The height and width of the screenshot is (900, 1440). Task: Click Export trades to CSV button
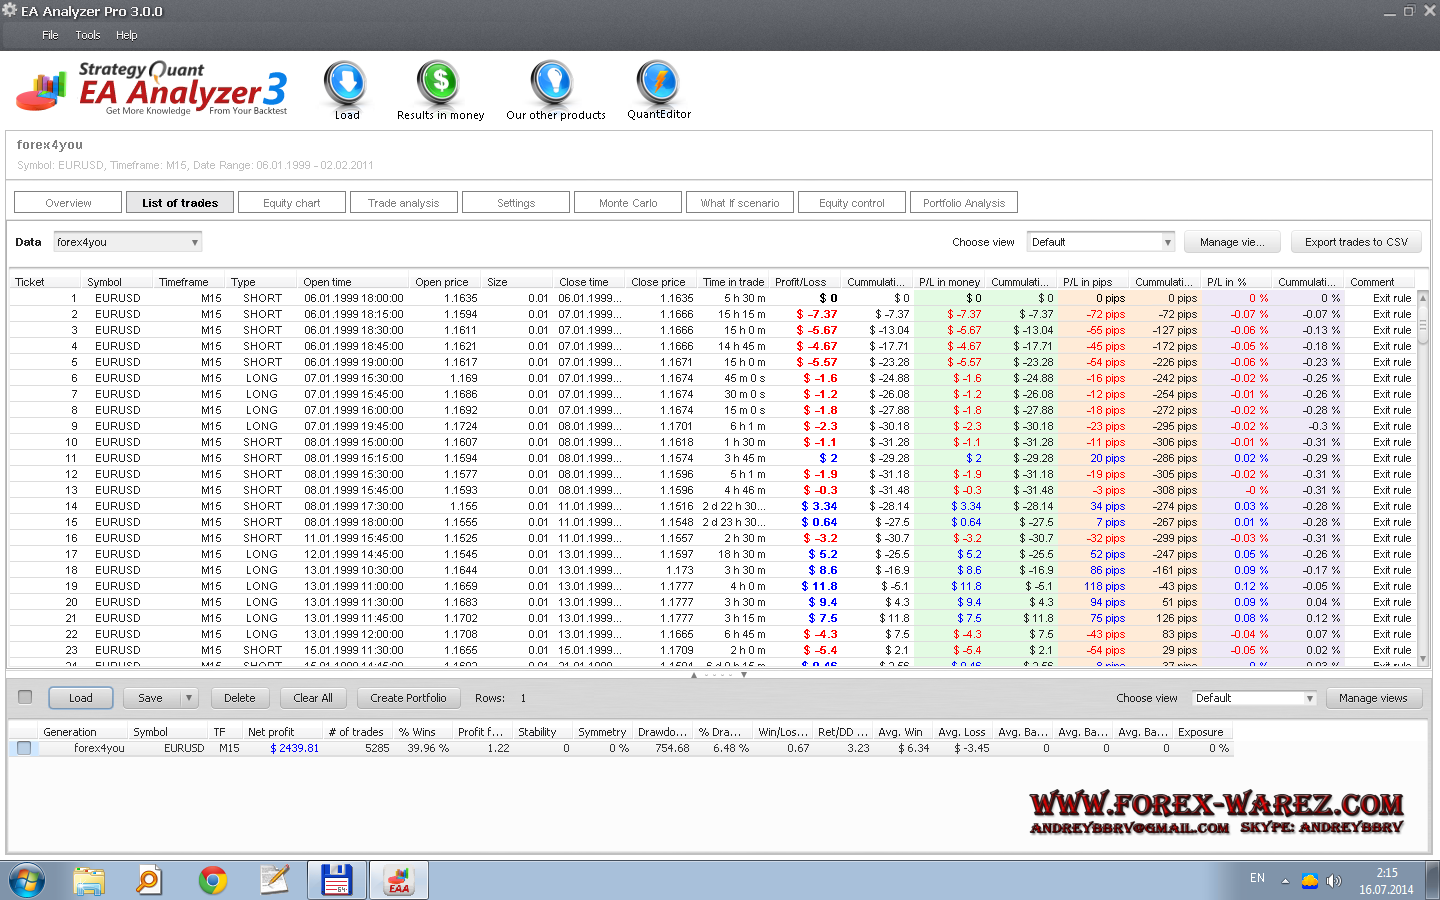[x=1355, y=242]
